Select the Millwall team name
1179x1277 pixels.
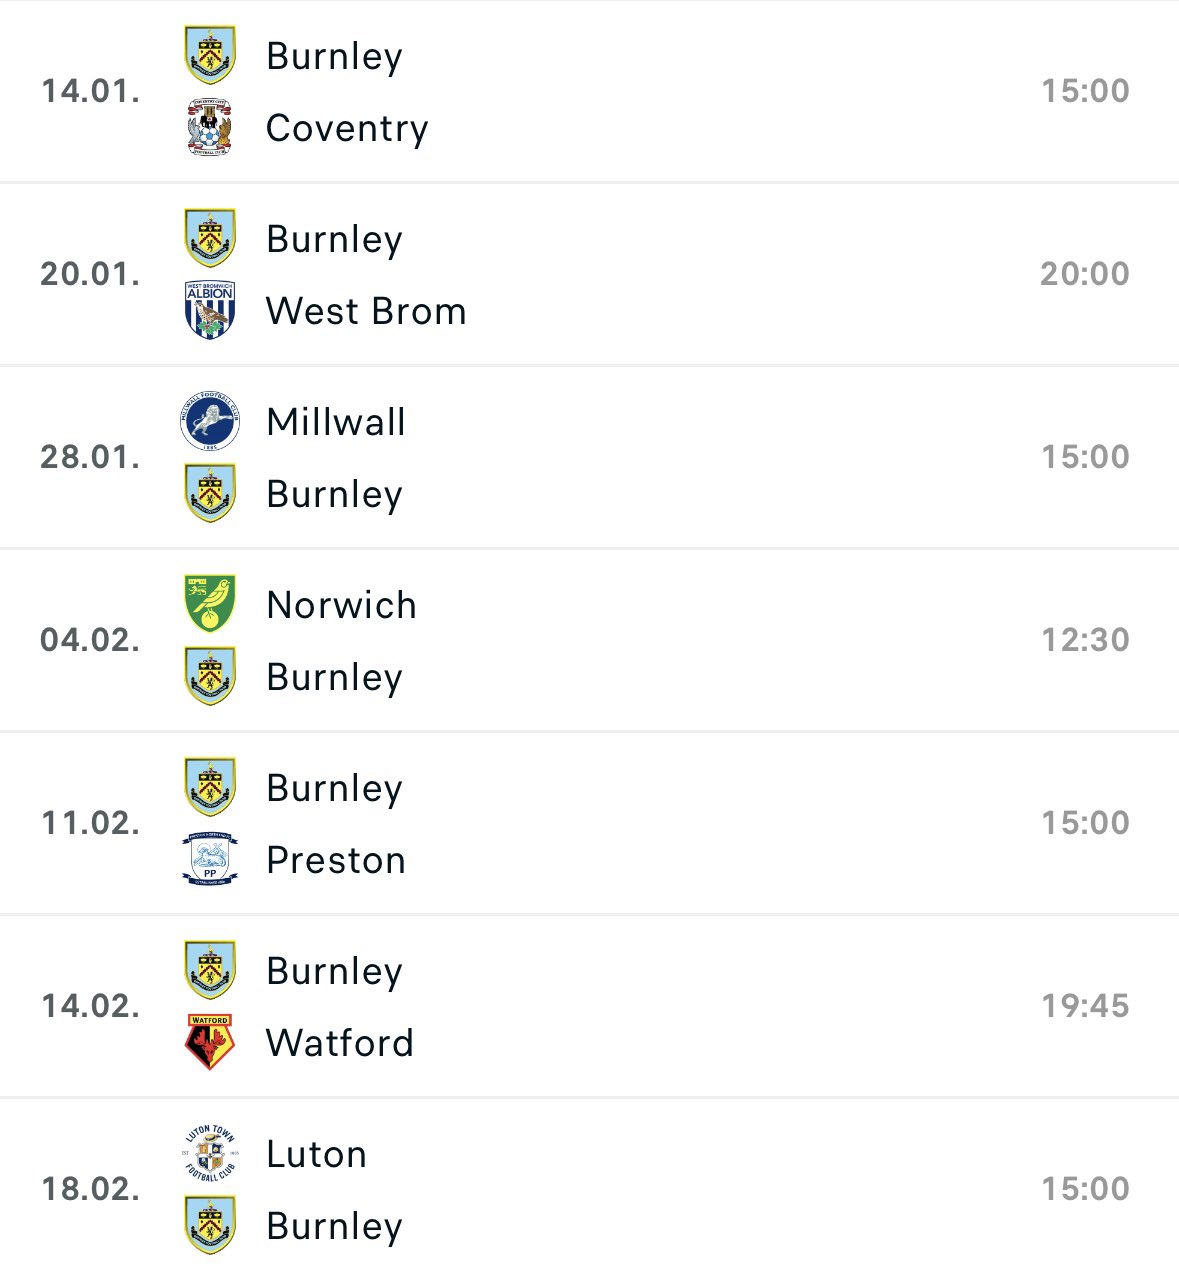pos(336,422)
